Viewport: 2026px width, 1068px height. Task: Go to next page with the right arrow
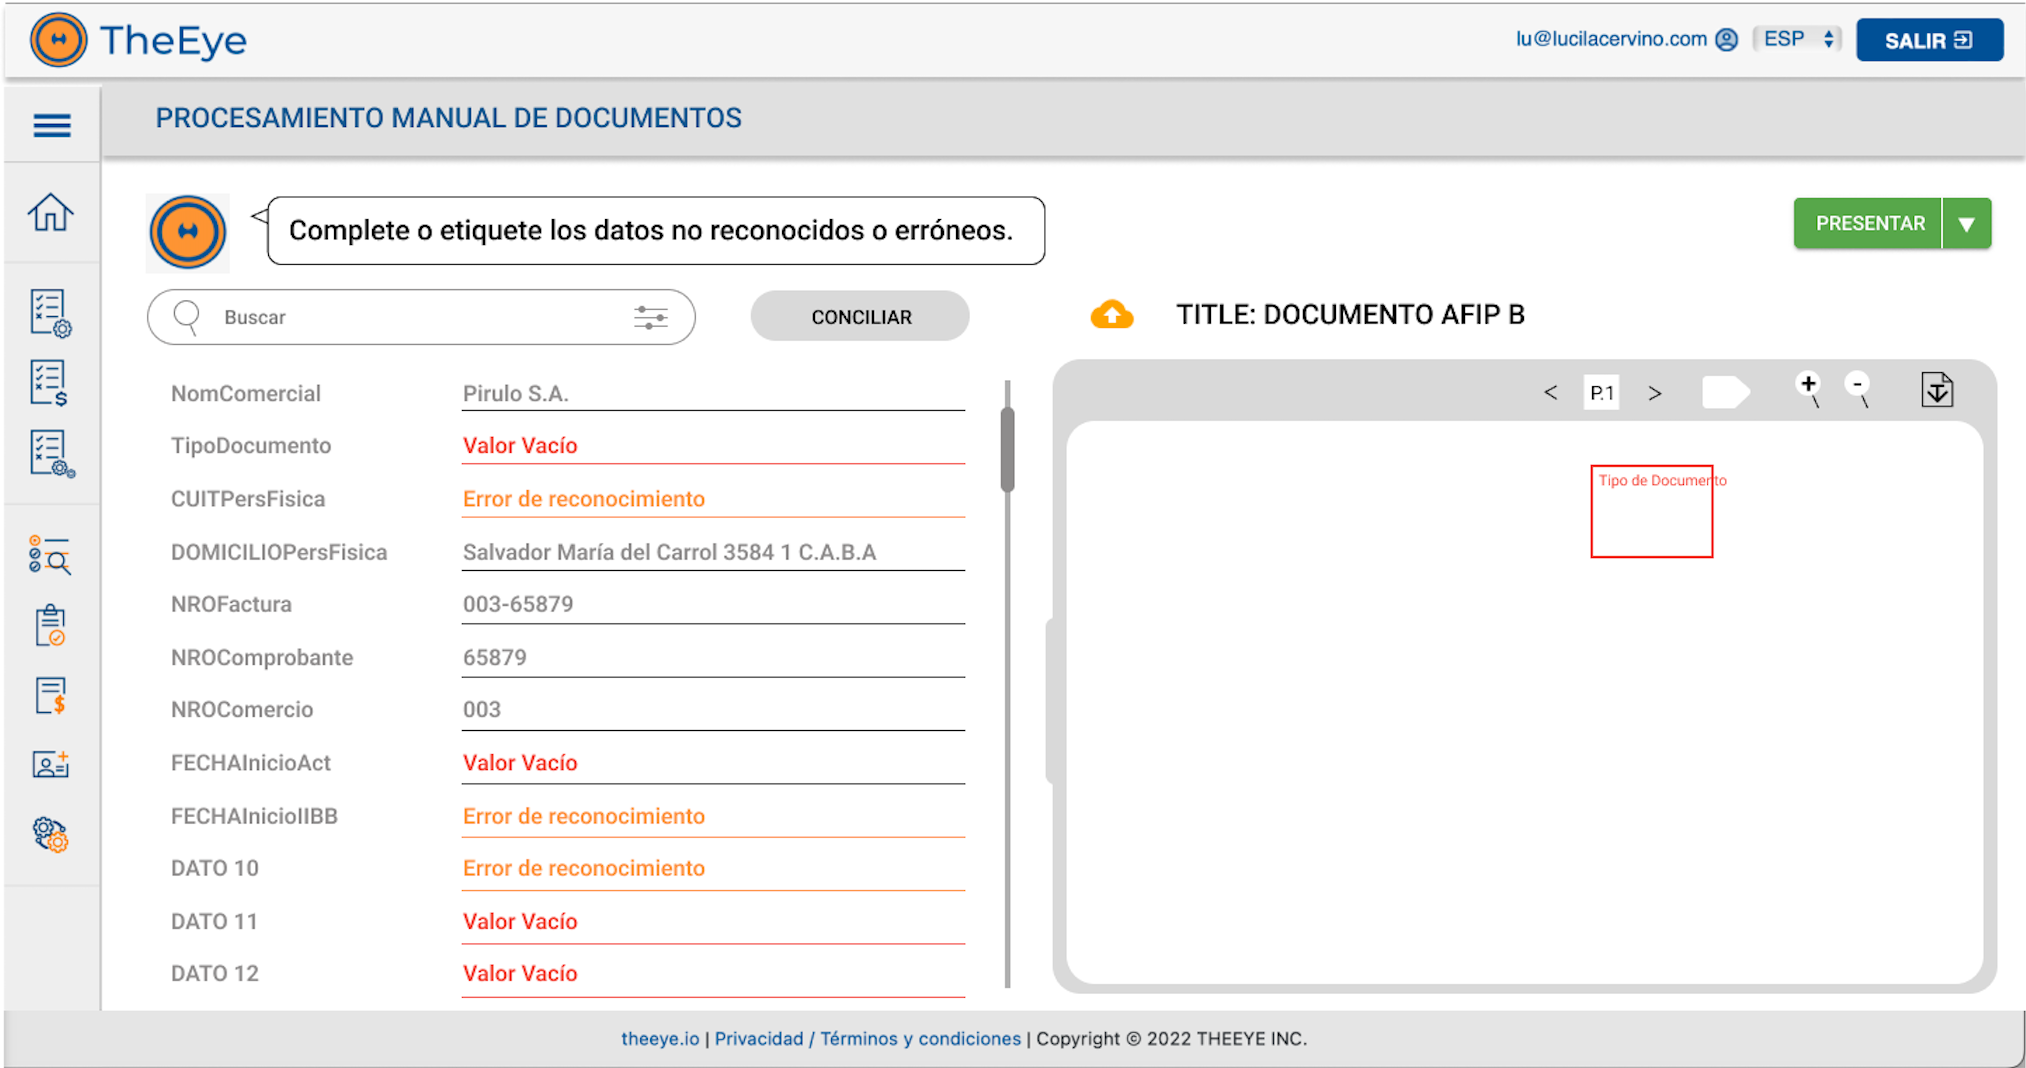pos(1655,393)
